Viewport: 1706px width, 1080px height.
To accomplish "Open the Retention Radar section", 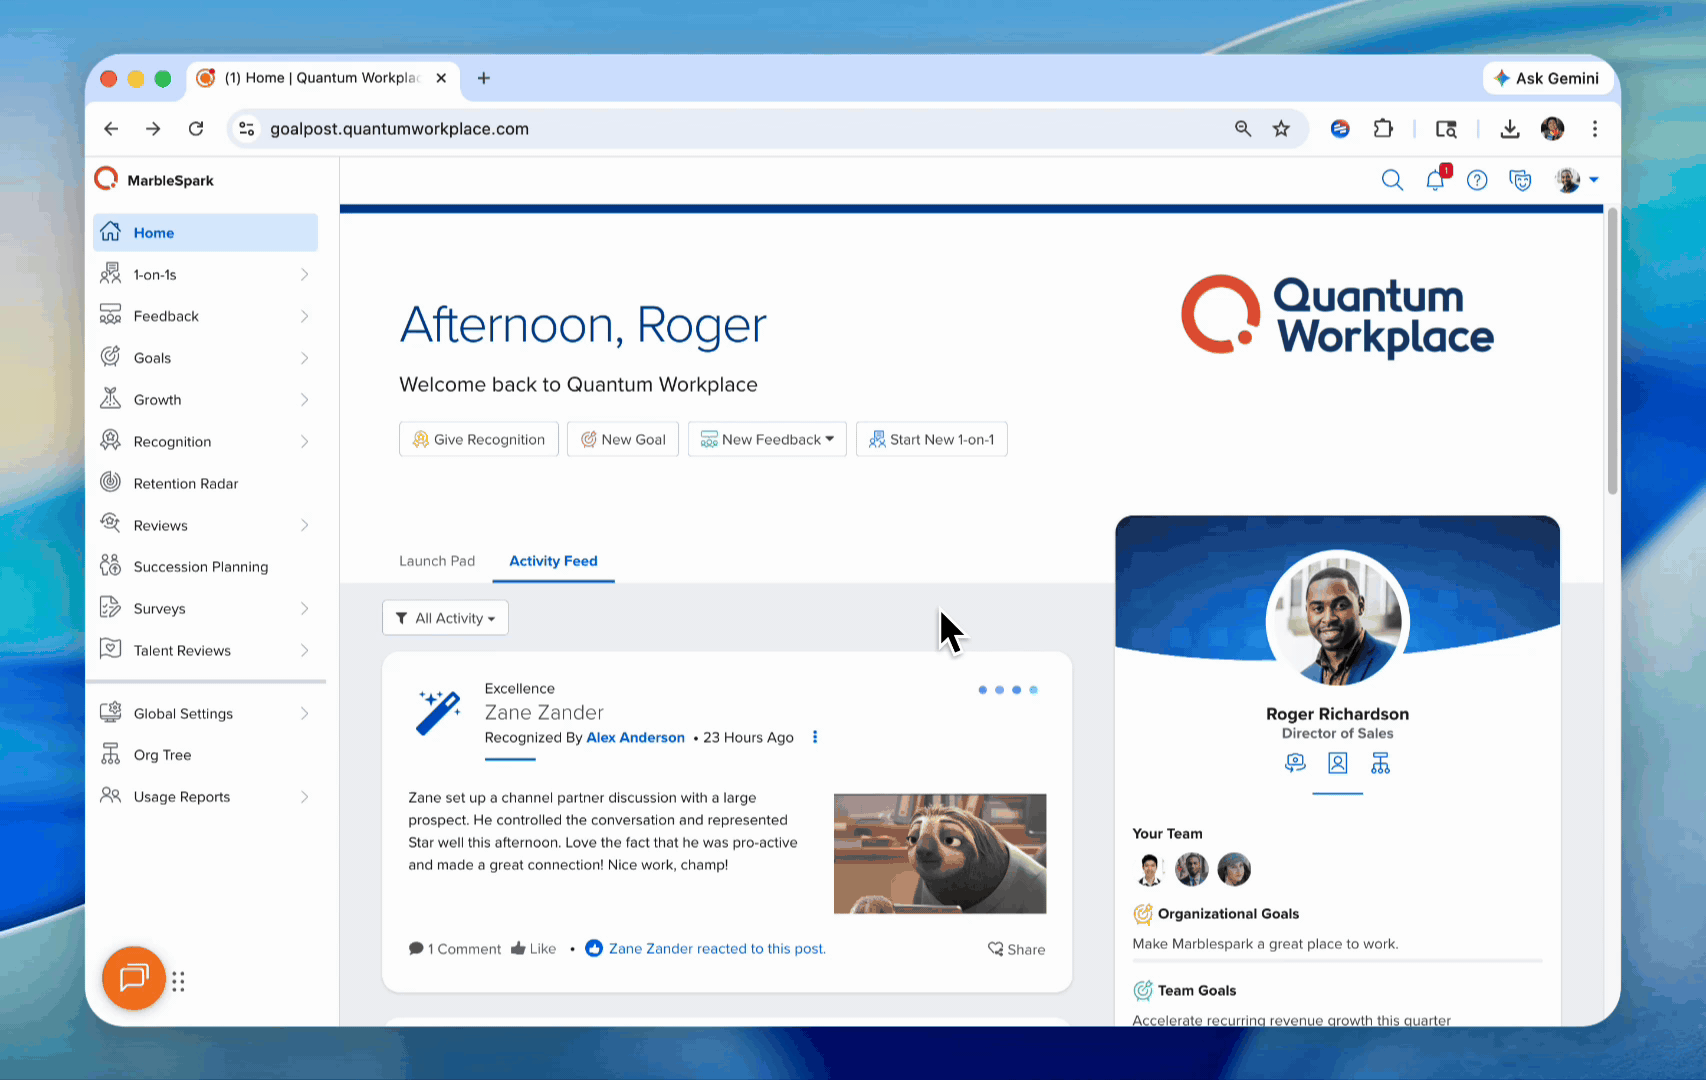I will (185, 483).
